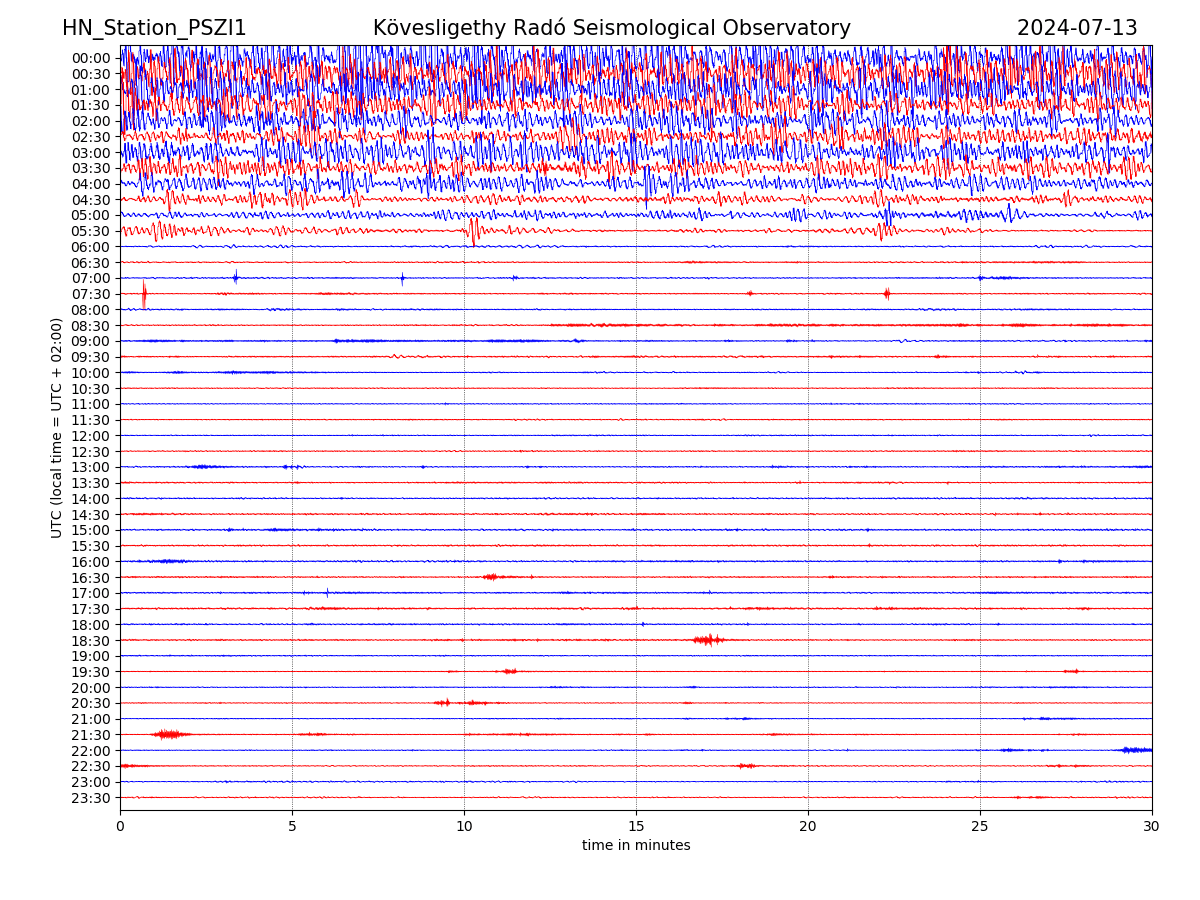Select the 00:00 trace time label
This screenshot has width=1200, height=900.
[x=90, y=58]
